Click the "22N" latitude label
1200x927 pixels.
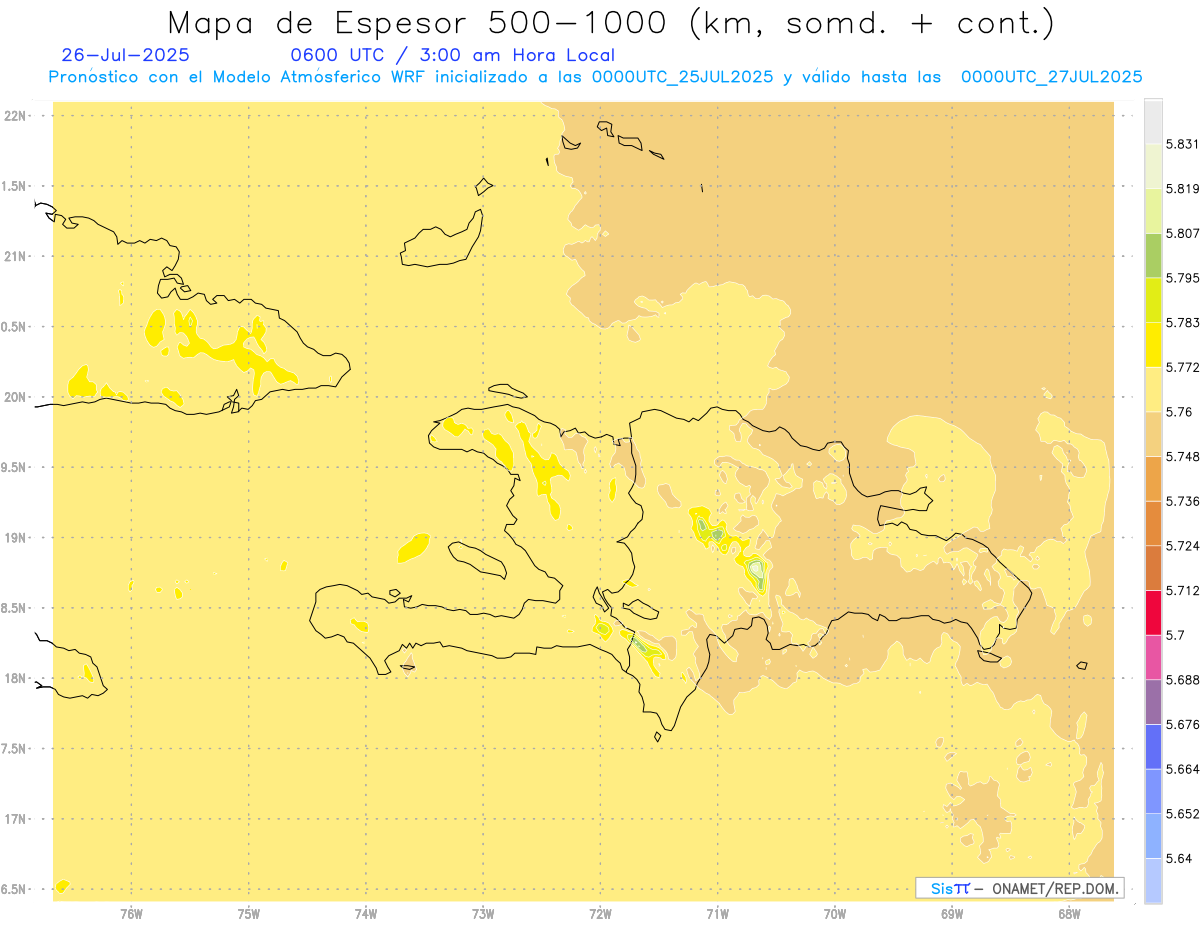click(15, 115)
